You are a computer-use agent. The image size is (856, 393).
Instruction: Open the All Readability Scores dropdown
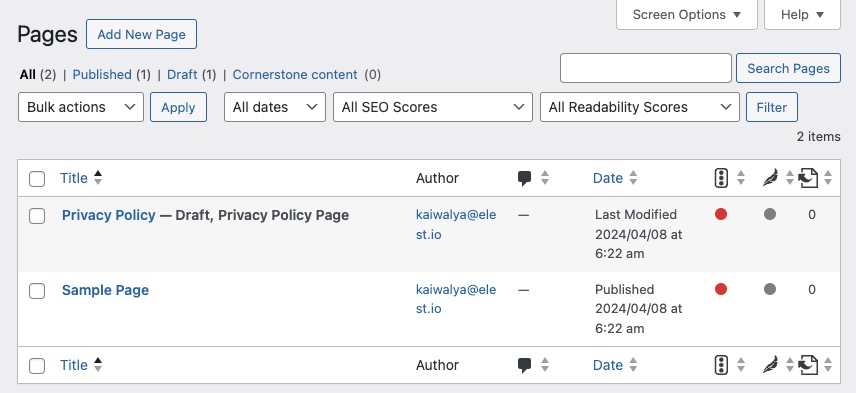[x=640, y=107]
